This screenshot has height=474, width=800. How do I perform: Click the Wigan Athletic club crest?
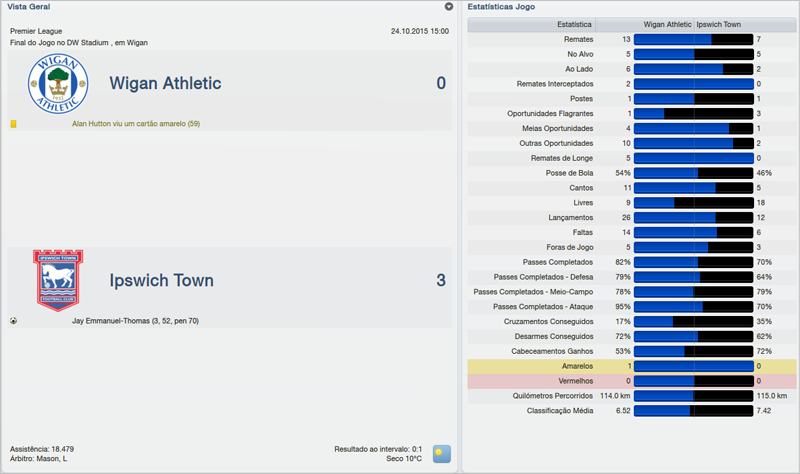click(58, 83)
